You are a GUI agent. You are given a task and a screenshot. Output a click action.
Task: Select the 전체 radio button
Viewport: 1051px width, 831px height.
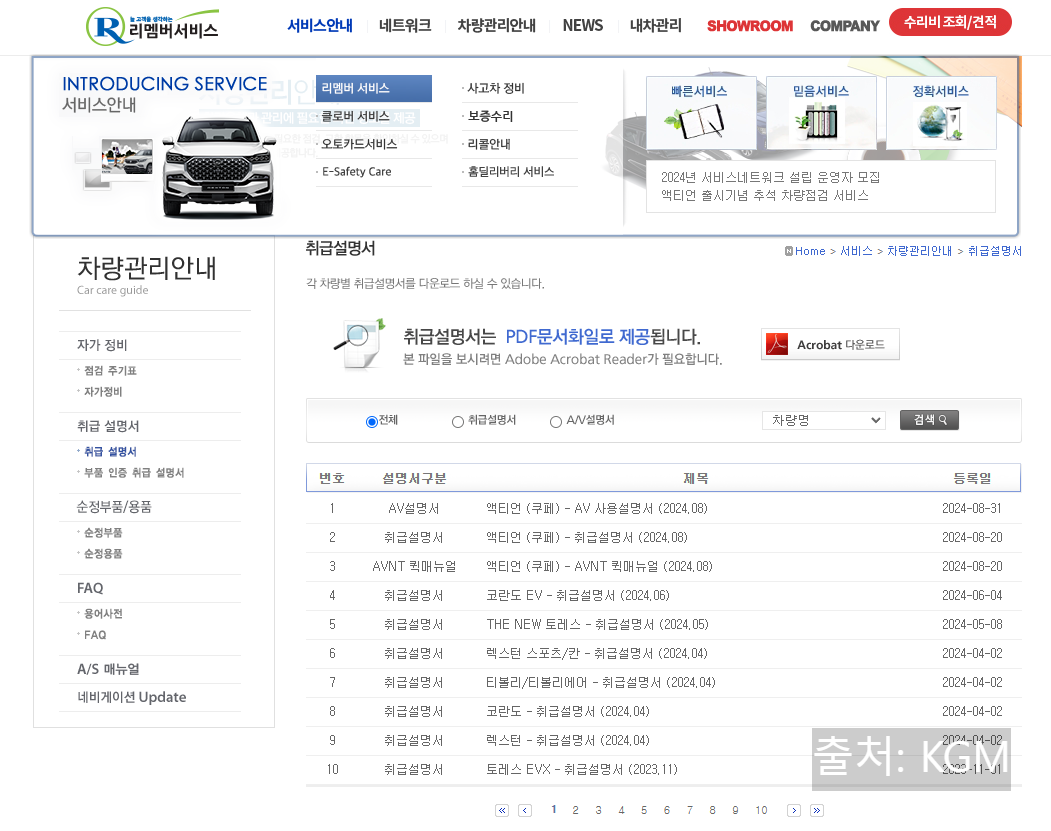pos(371,421)
